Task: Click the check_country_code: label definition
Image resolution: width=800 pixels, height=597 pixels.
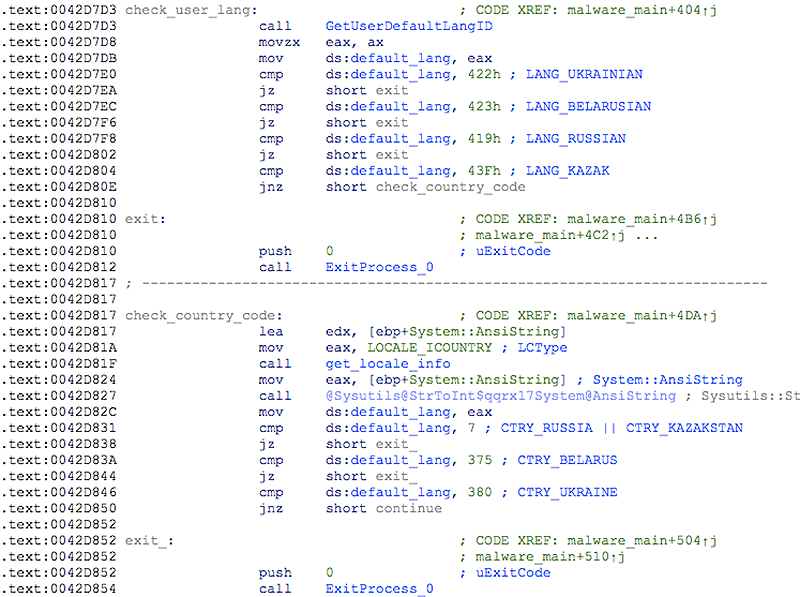Action: [204, 316]
